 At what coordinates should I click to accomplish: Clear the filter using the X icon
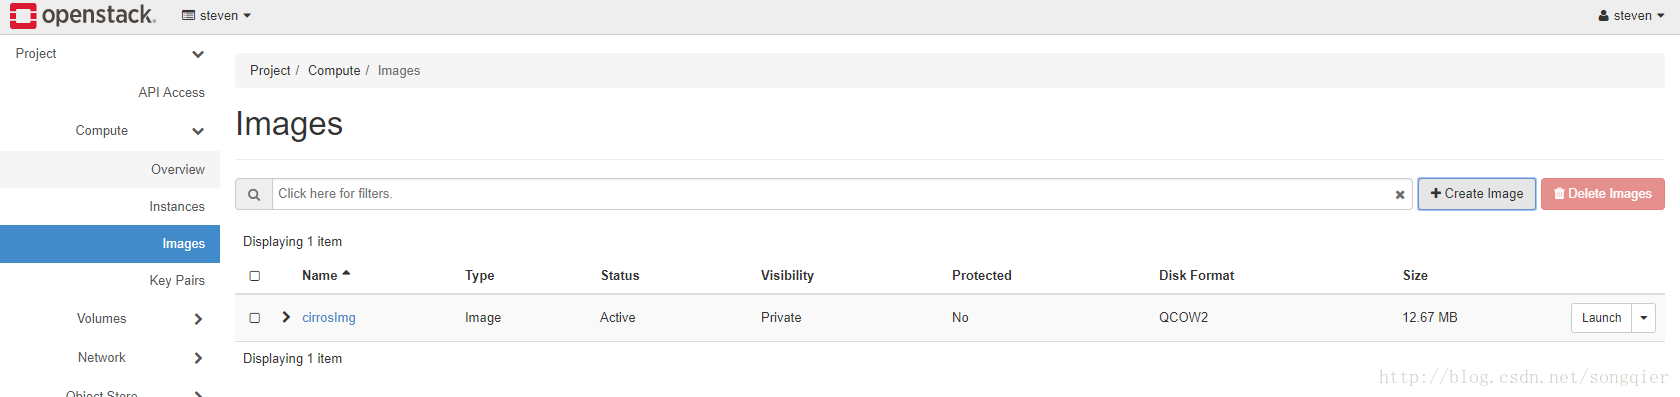click(x=1400, y=195)
